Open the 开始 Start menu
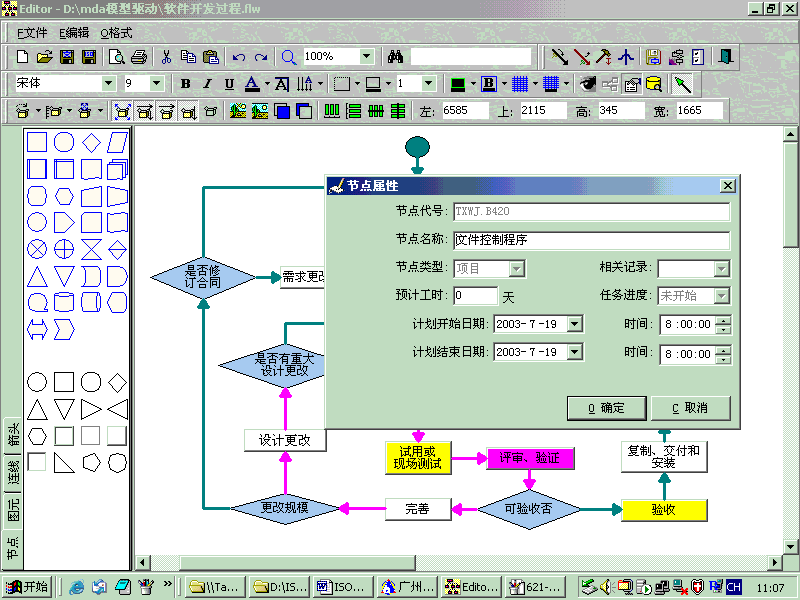Image resolution: width=800 pixels, height=600 pixels. point(27,587)
